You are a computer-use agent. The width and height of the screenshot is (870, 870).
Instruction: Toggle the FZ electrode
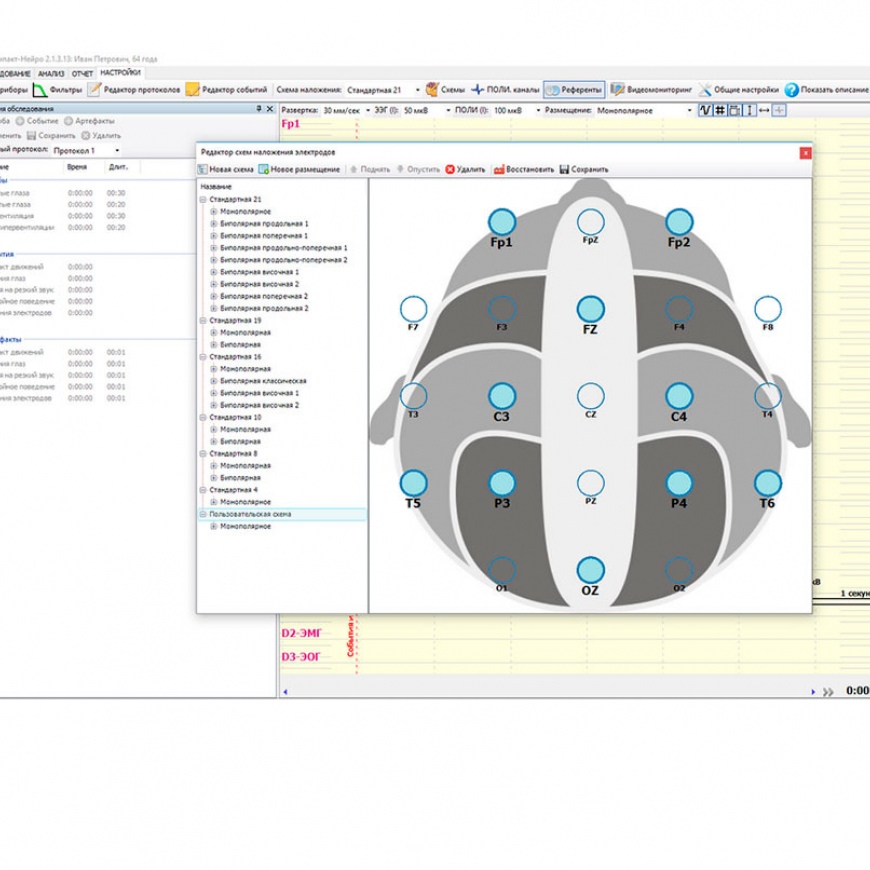(x=590, y=309)
